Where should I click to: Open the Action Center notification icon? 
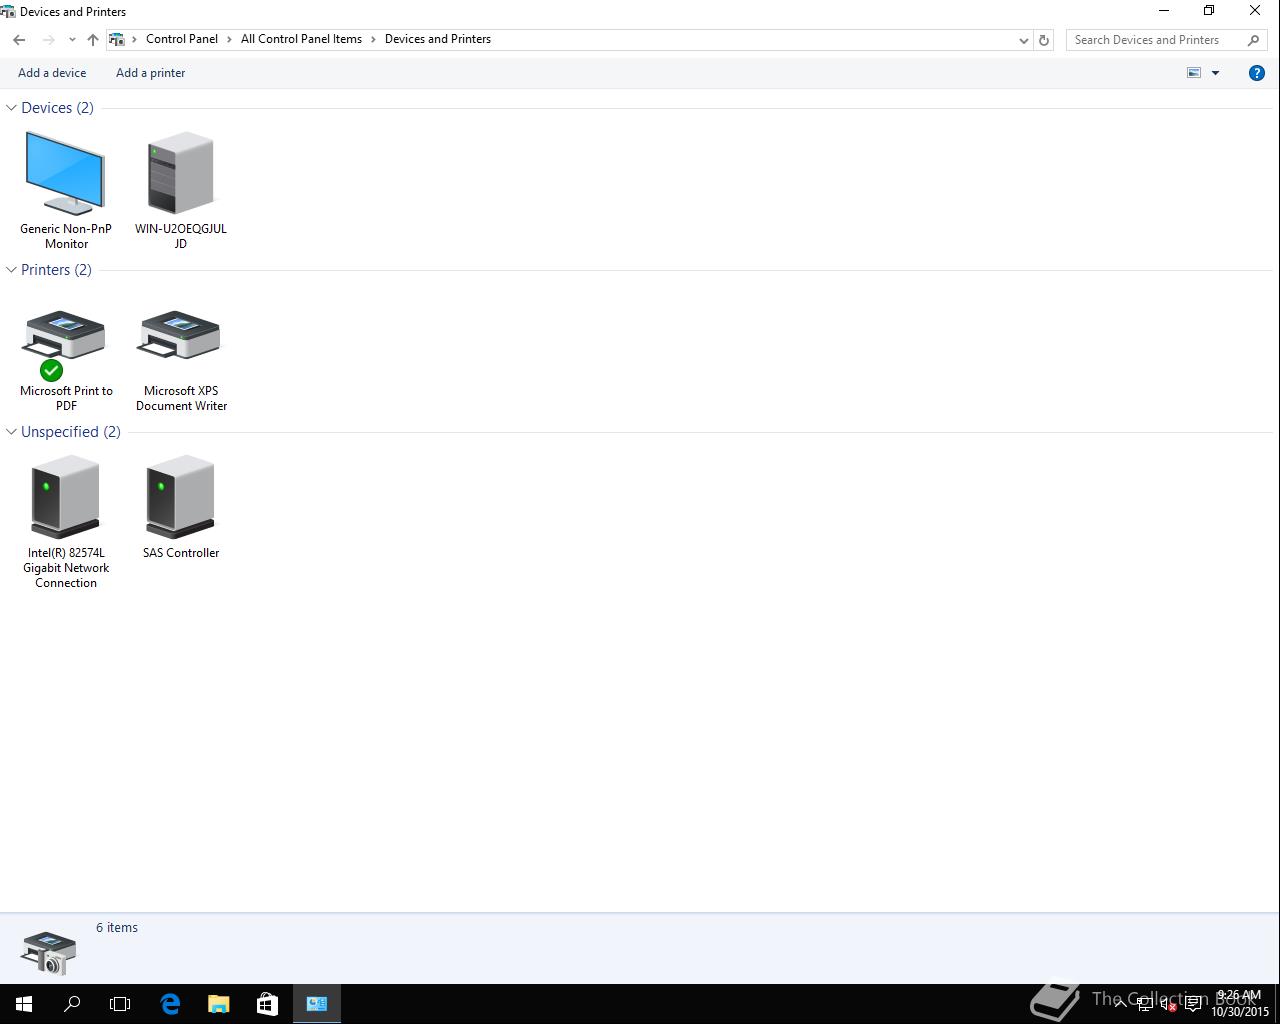1193,1004
